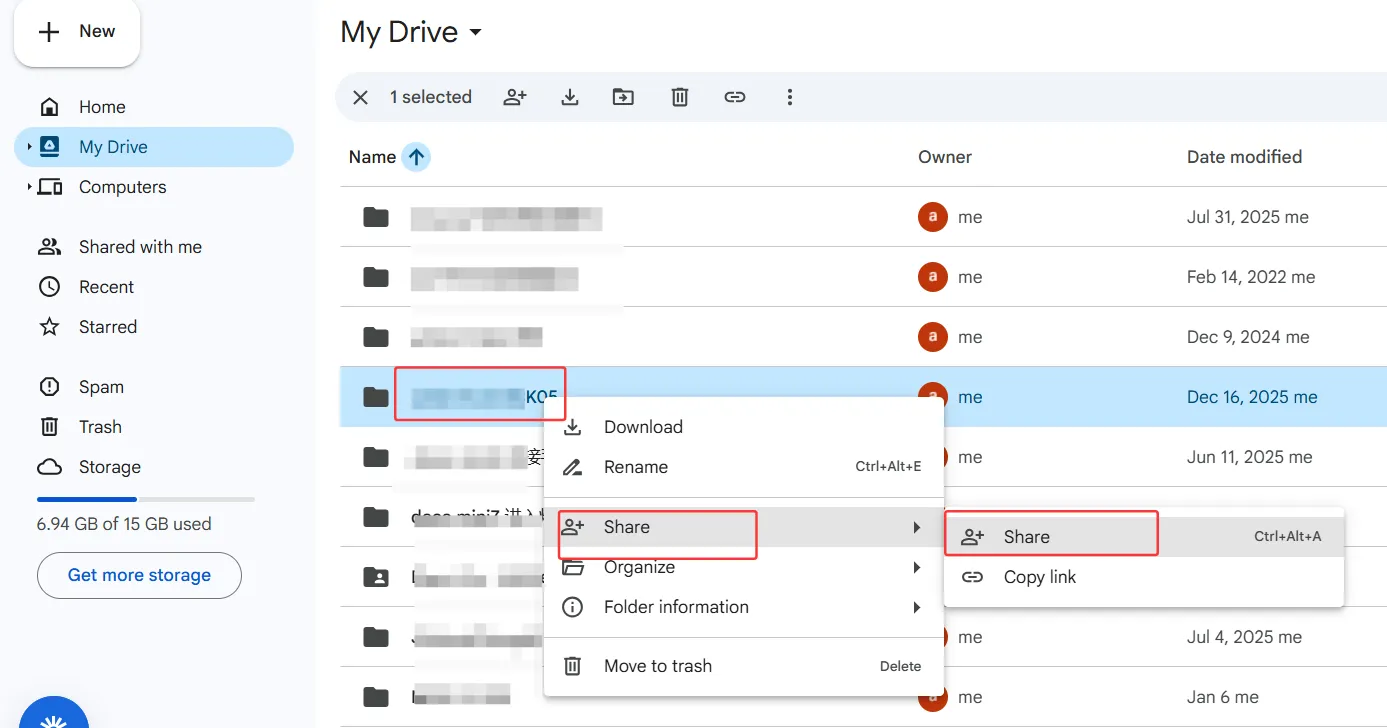Expand the Computers tree arrow in sidebar
Image resolution: width=1387 pixels, height=728 pixels.
tap(29, 187)
